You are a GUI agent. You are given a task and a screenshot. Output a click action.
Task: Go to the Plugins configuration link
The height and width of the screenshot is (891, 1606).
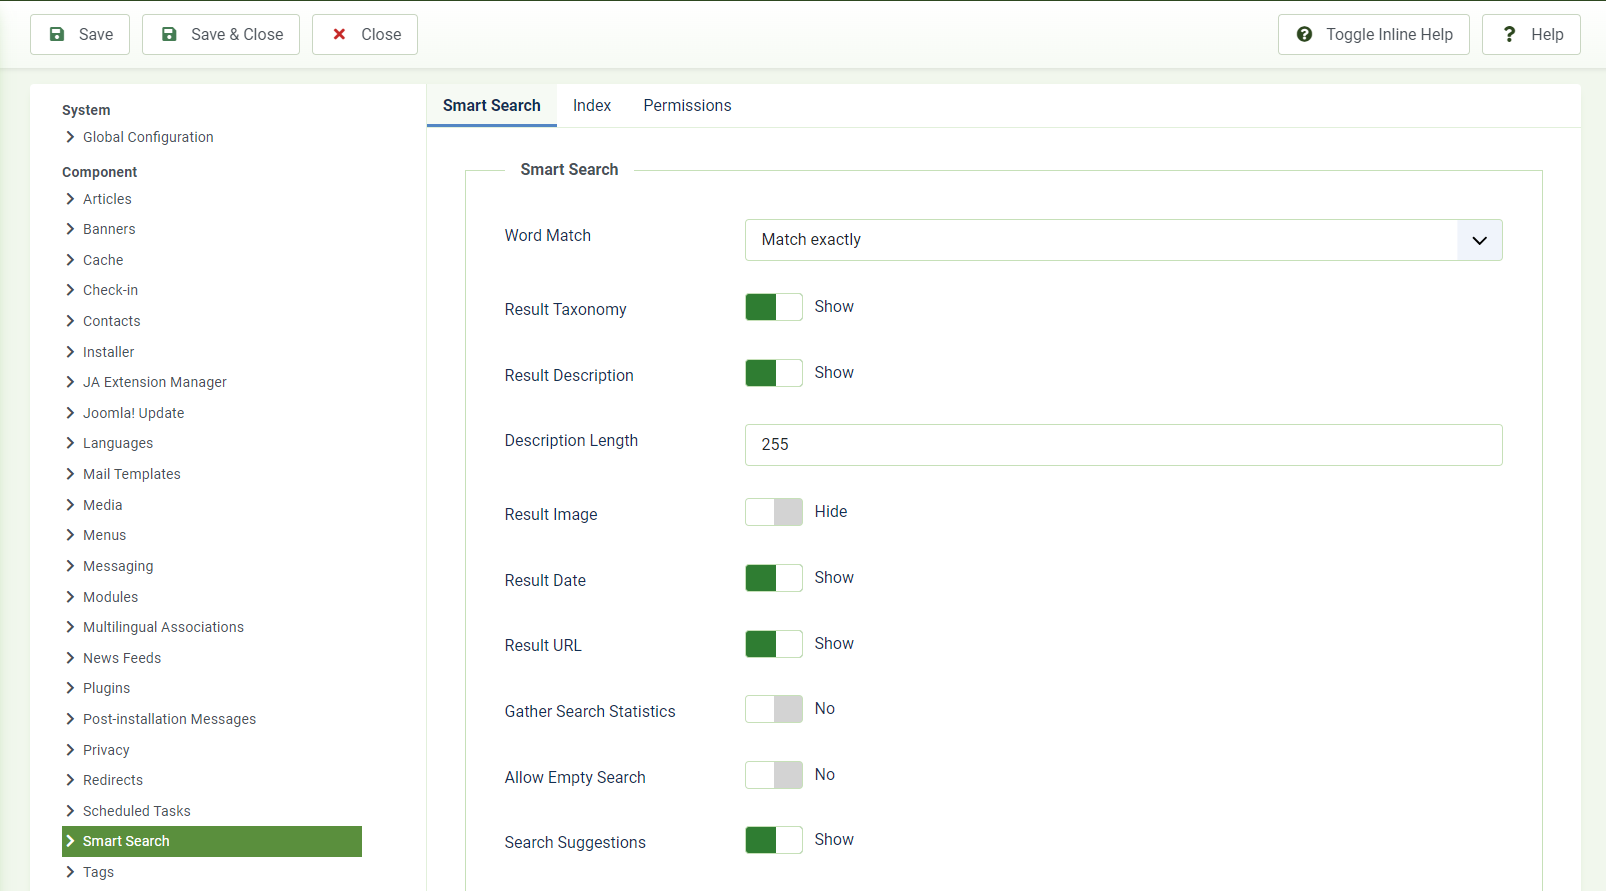pos(106,688)
